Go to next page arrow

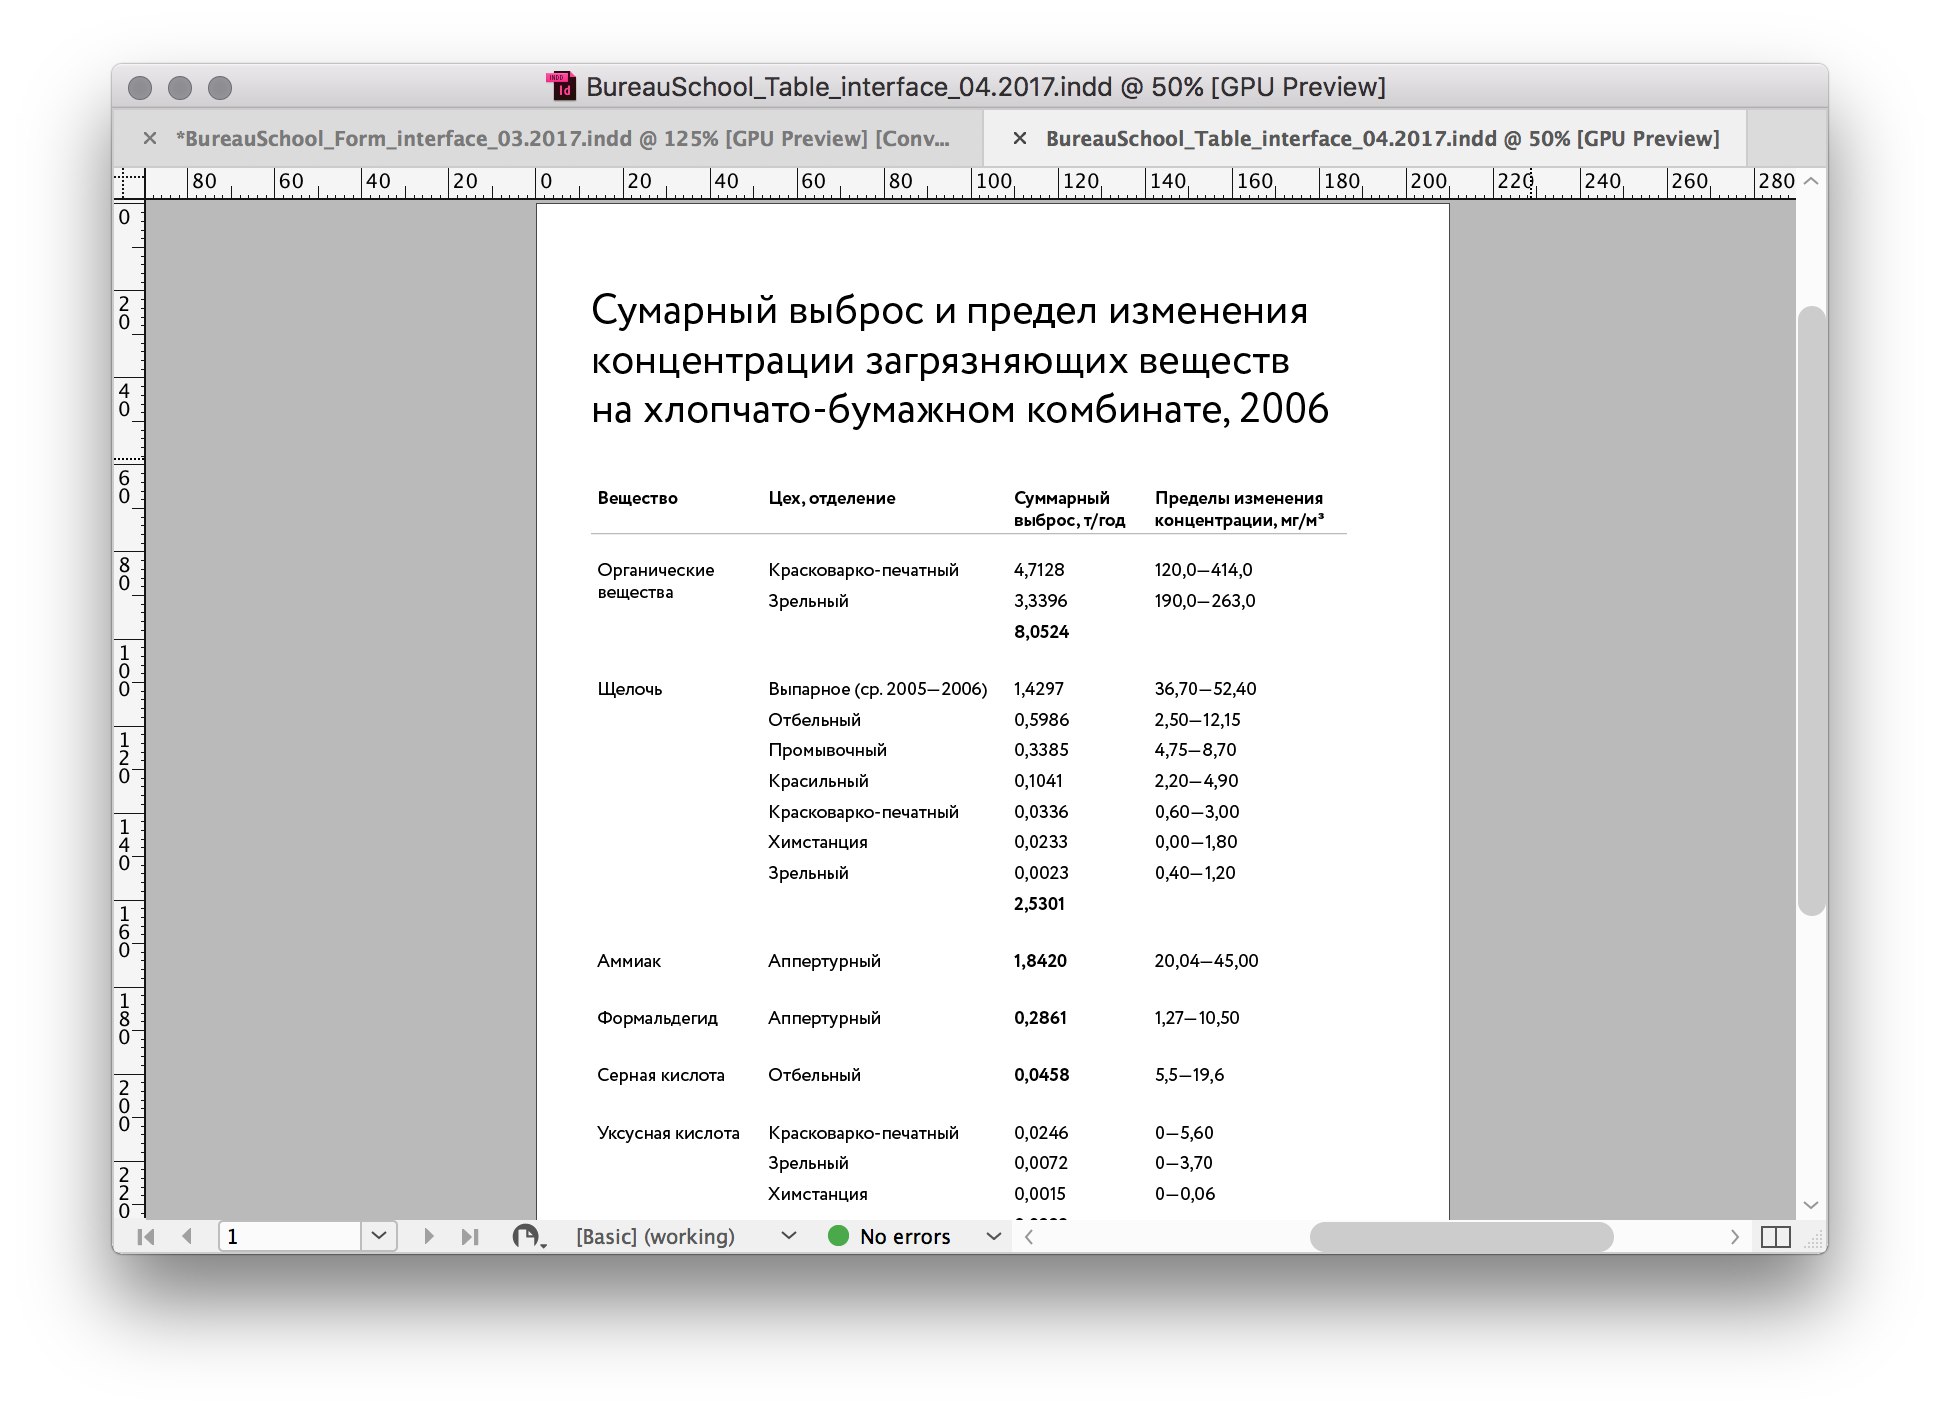coord(429,1237)
